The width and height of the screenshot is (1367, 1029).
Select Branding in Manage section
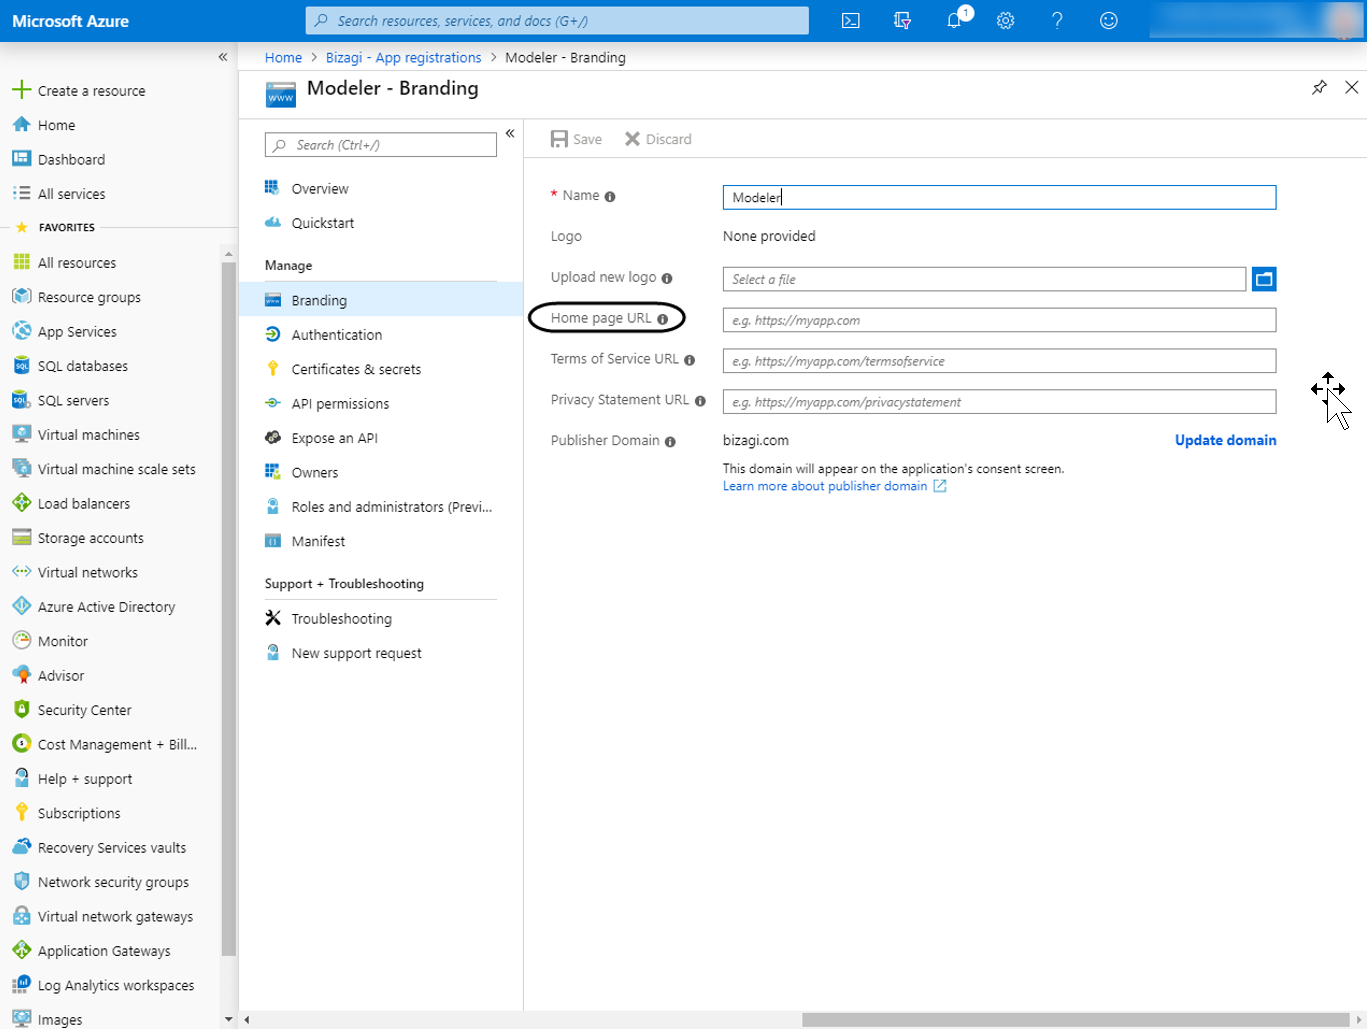[381, 300]
